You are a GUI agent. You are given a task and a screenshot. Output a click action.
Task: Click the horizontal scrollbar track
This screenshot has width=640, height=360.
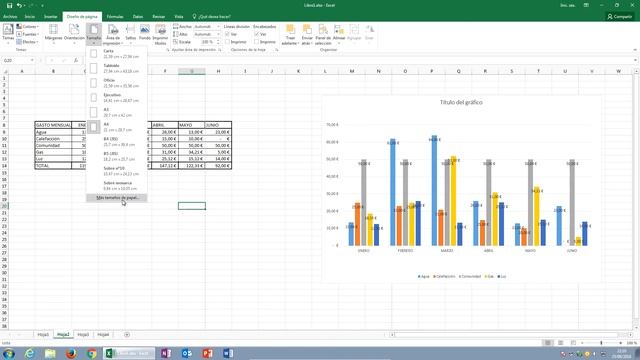tap(510, 335)
